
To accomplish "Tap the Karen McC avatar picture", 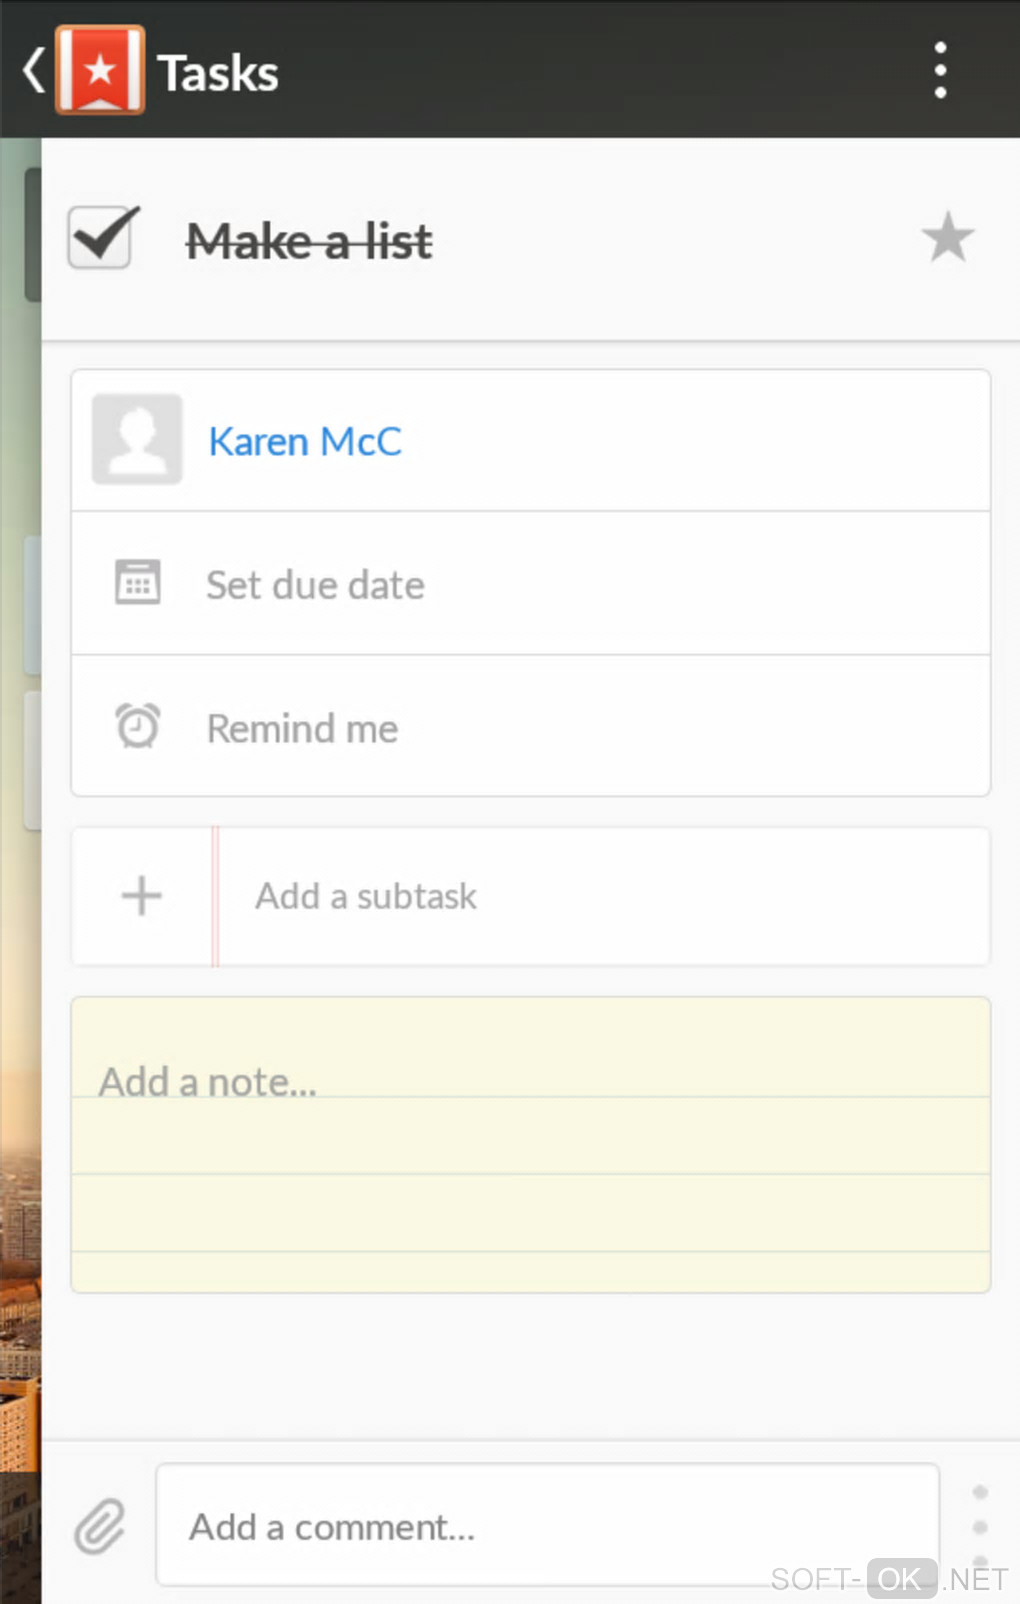I will tap(137, 440).
